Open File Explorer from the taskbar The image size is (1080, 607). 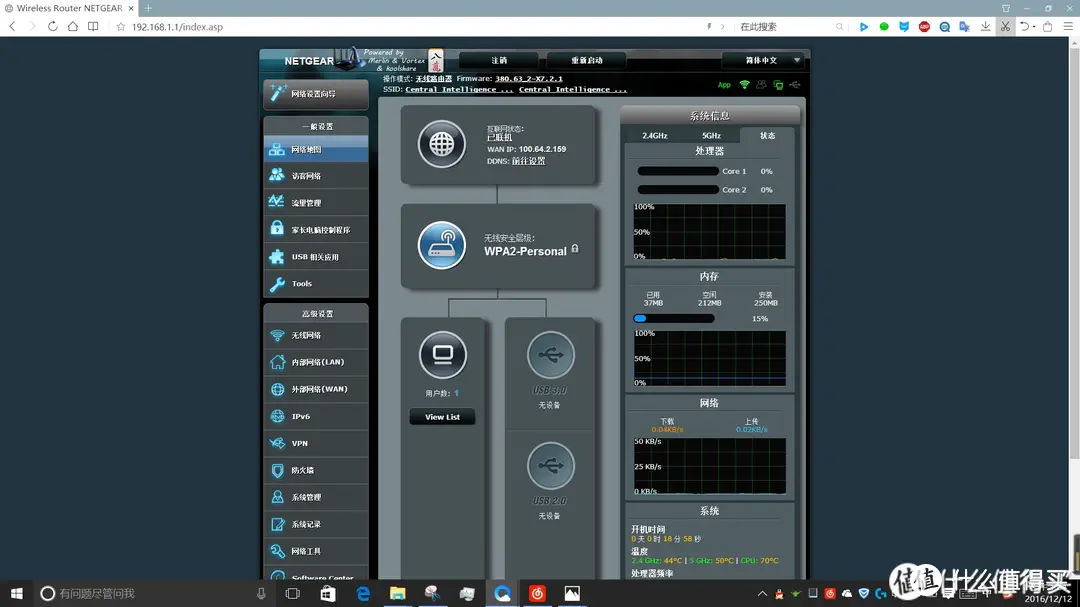pos(397,593)
